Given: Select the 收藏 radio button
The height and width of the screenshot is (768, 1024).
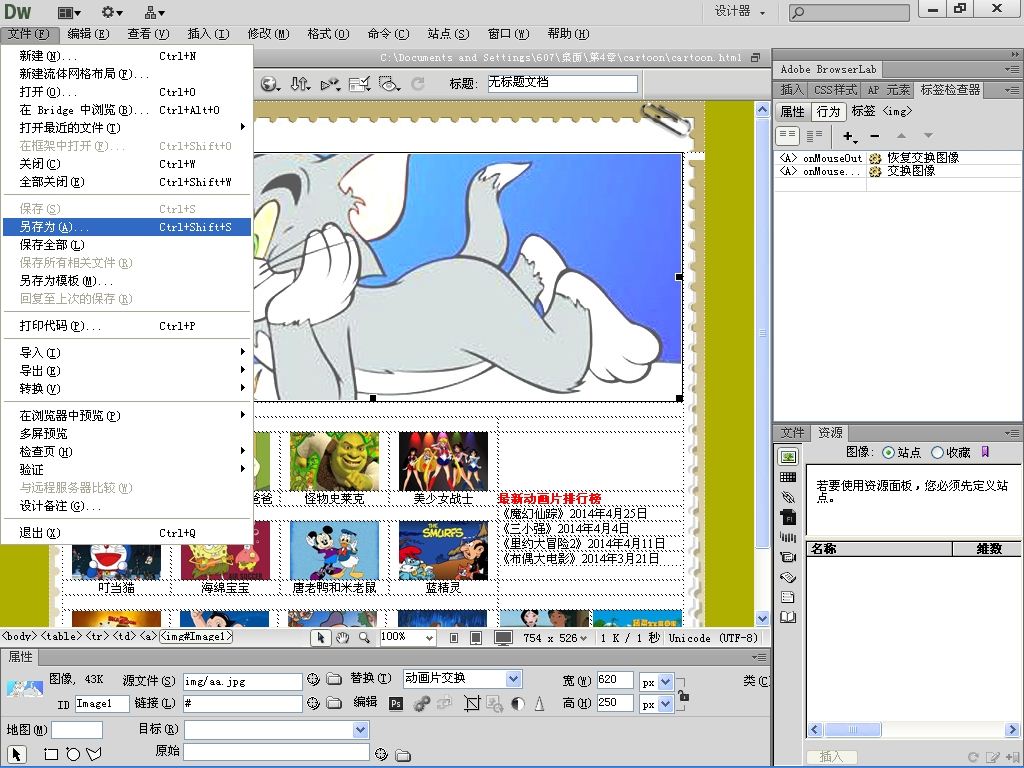Looking at the screenshot, I should tap(937, 452).
